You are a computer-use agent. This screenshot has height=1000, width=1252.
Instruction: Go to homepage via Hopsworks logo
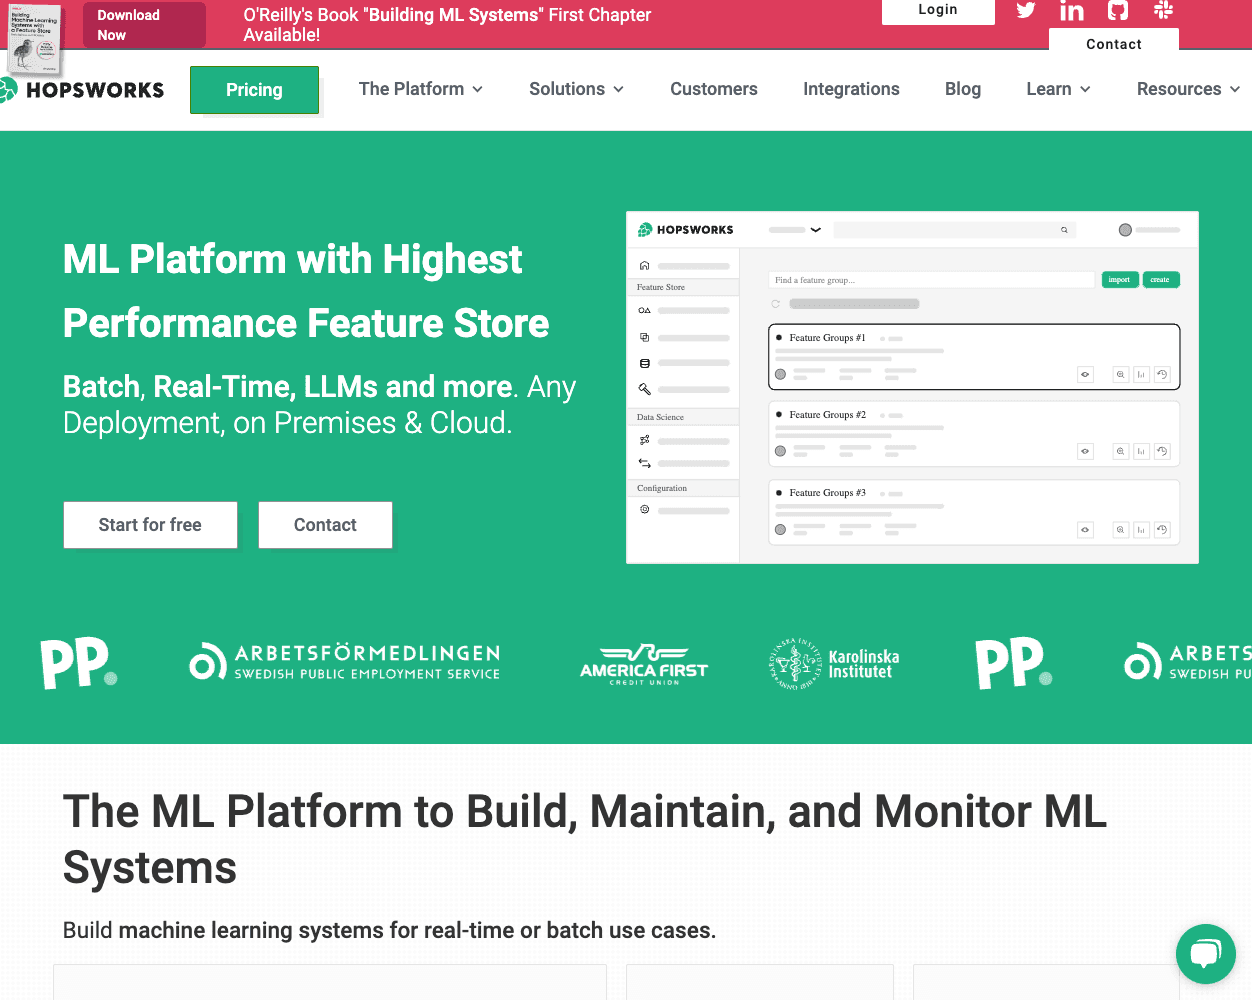(82, 90)
